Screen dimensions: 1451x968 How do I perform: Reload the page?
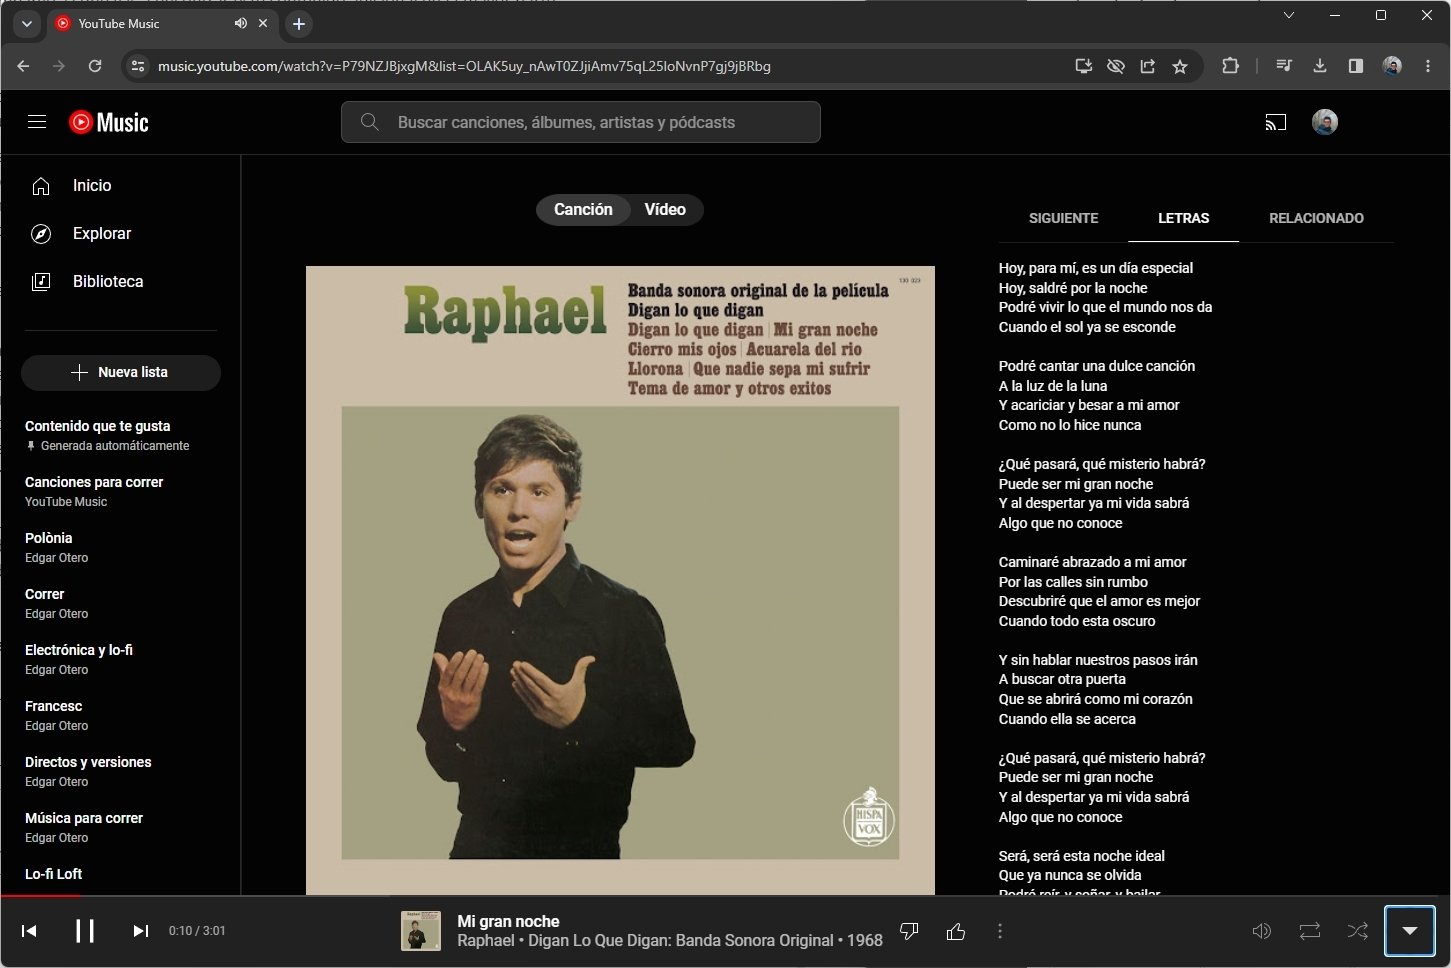tap(95, 66)
